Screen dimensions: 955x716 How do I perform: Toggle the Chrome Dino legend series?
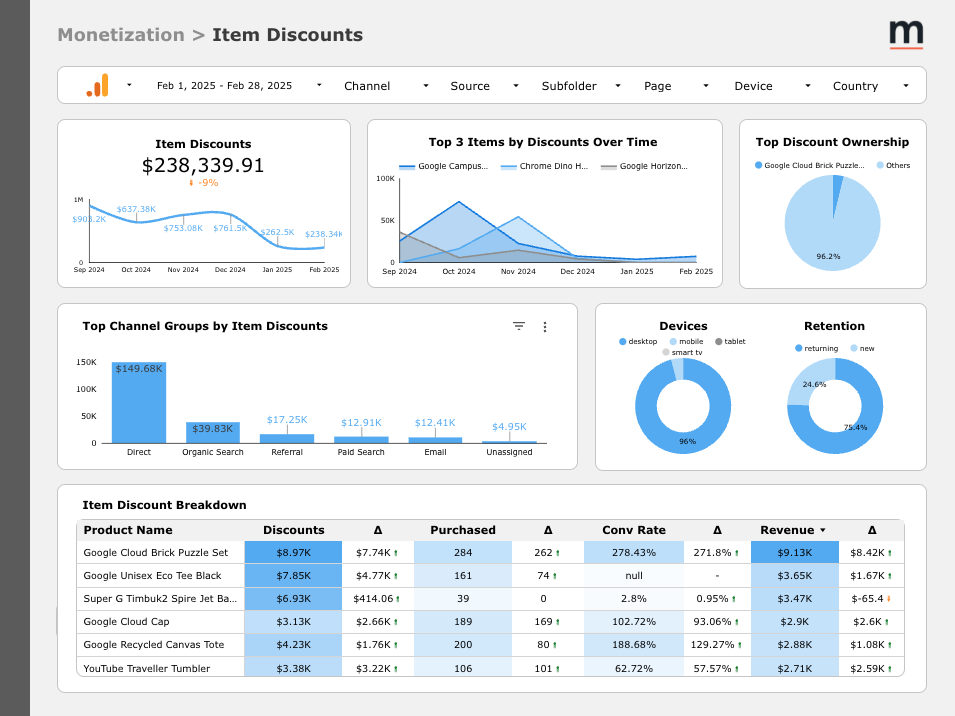pos(544,166)
